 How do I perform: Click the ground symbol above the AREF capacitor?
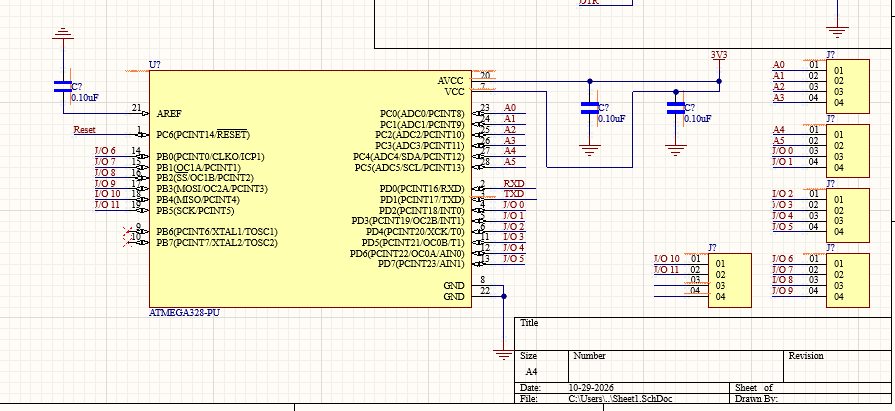pos(63,34)
